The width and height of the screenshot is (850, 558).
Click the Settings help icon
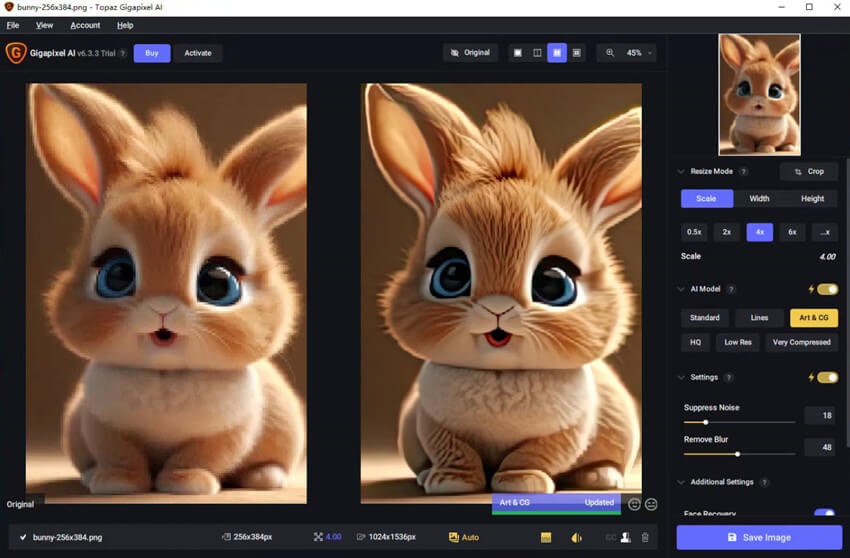point(729,377)
